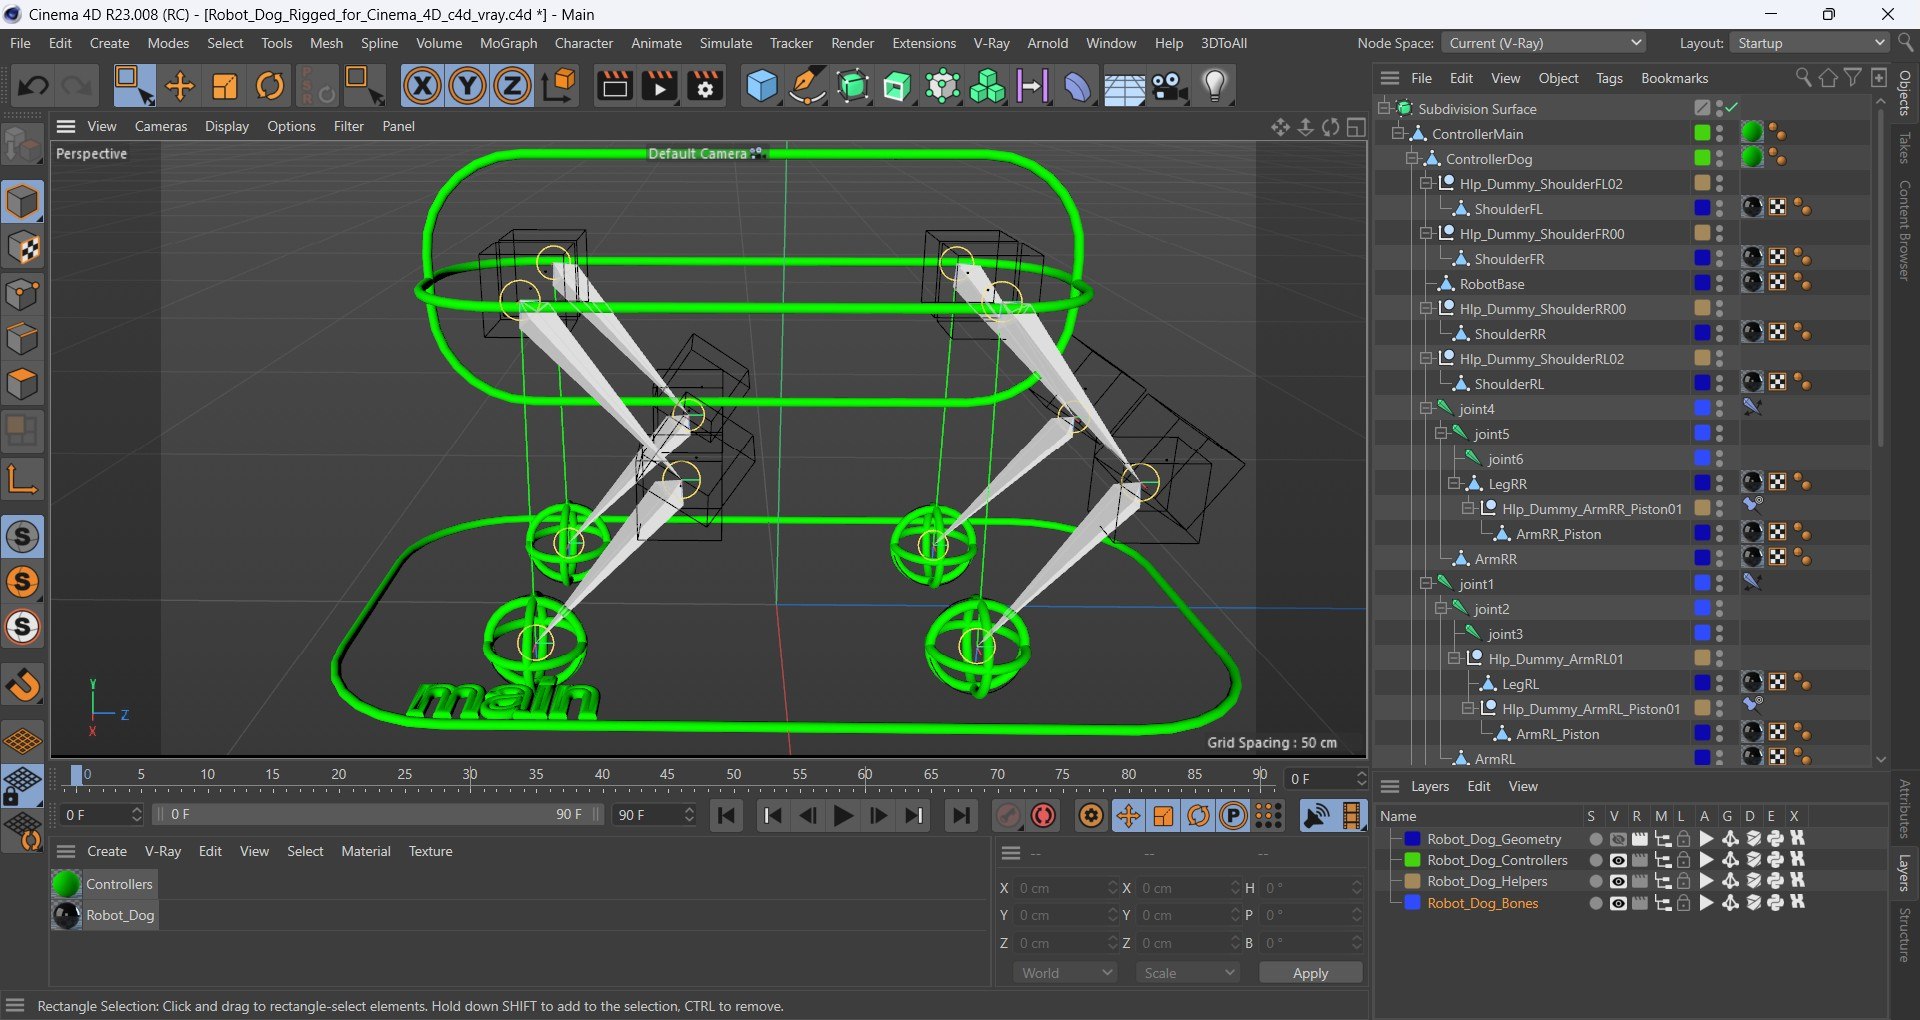1920x1020 pixels.
Task: Click the Record Active Objects button
Action: click(1008, 816)
